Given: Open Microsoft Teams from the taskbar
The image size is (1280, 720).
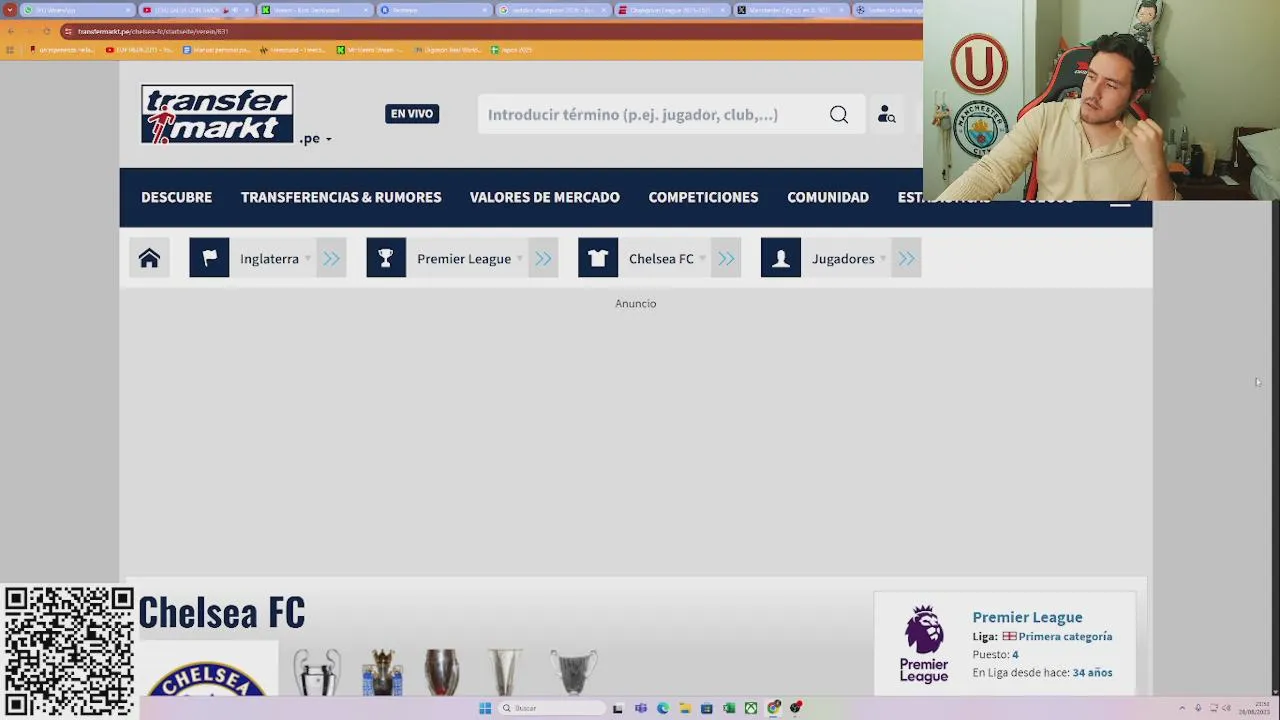Looking at the screenshot, I should 641,708.
